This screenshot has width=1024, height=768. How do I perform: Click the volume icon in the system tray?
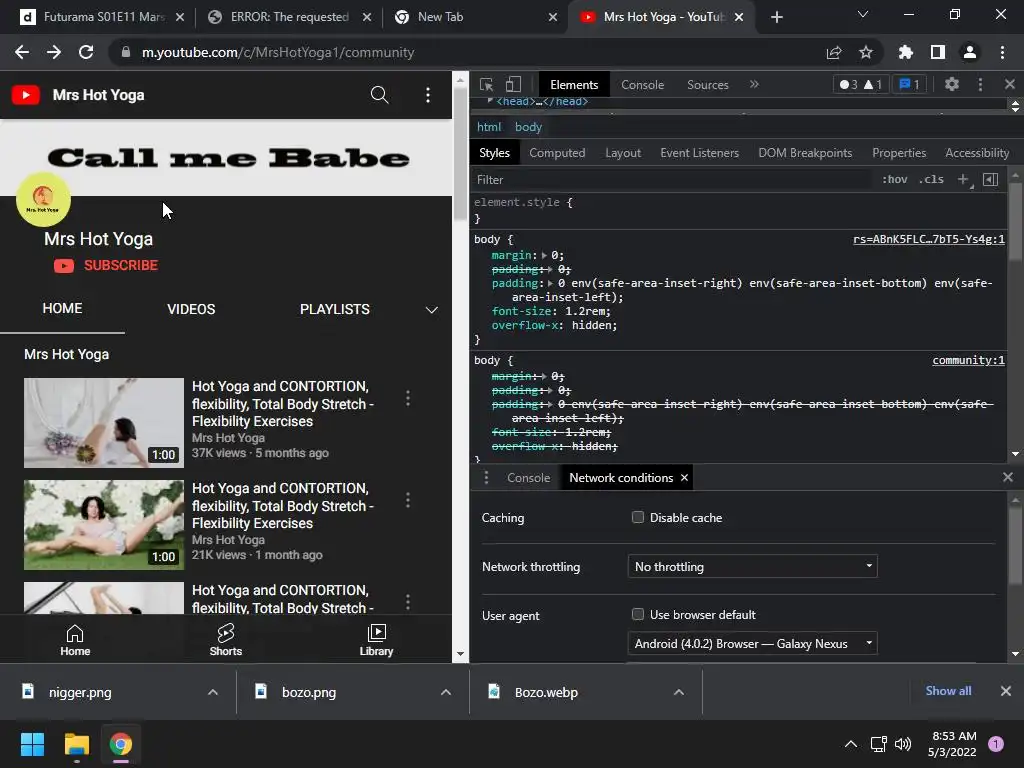[x=903, y=744]
